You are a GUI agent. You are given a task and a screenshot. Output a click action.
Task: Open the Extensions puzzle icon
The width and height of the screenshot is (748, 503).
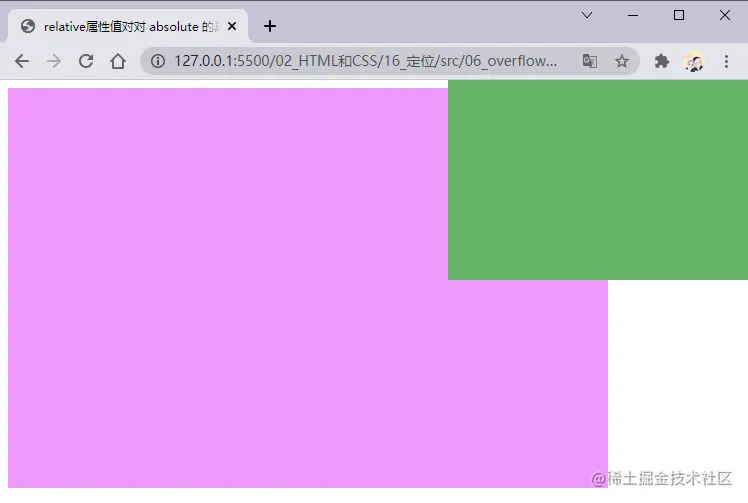pos(662,61)
